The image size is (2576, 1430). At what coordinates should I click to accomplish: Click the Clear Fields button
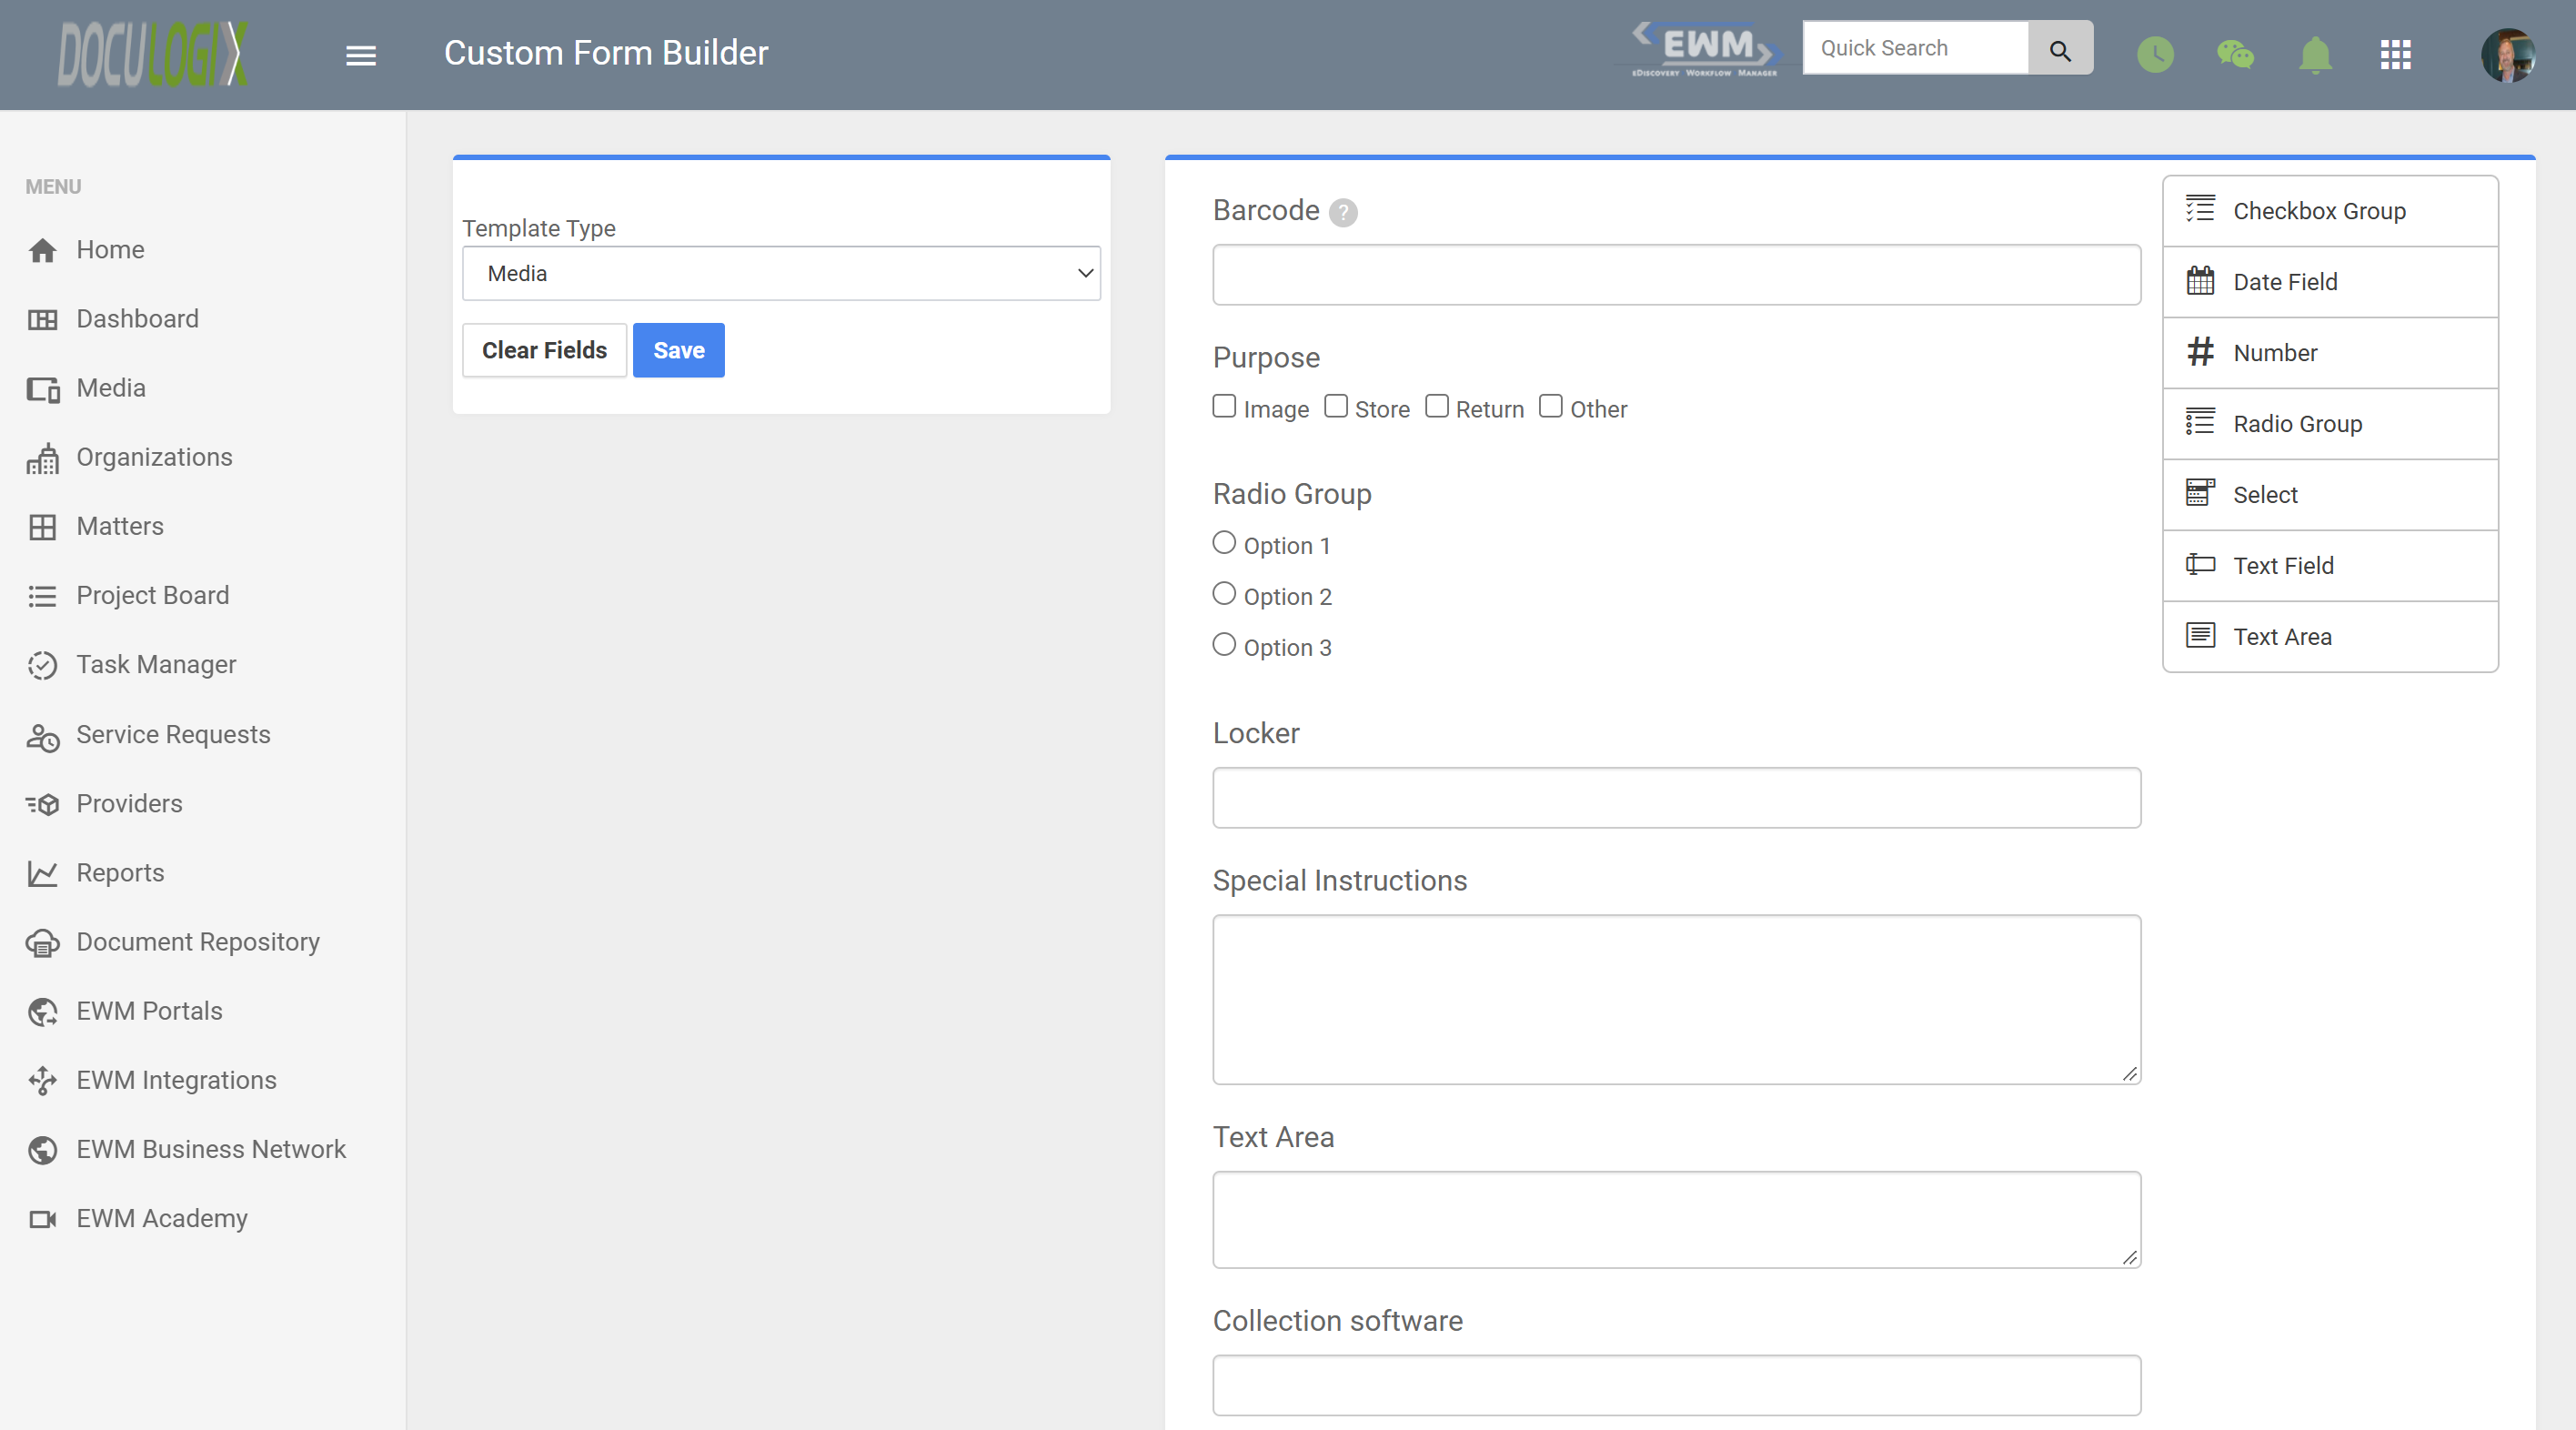544,350
